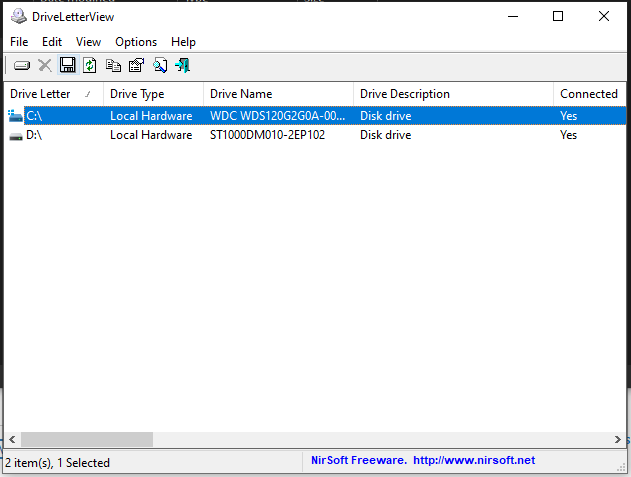Click the Refresh toolbar icon
The height and width of the screenshot is (477, 631).
[x=90, y=65]
